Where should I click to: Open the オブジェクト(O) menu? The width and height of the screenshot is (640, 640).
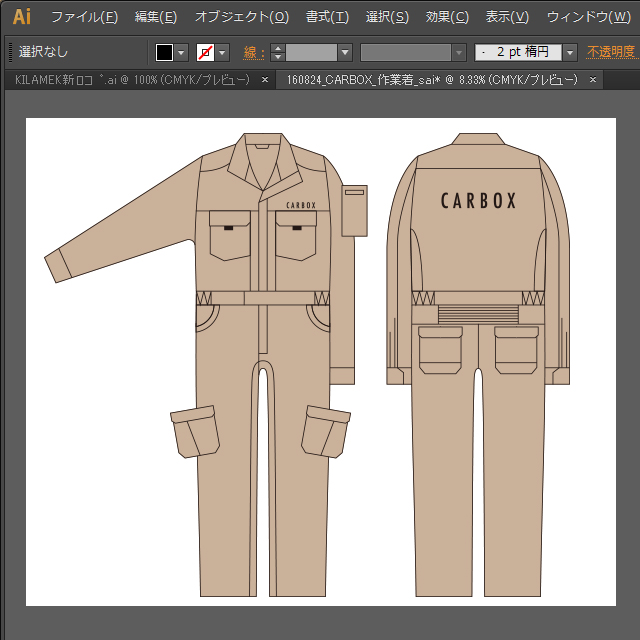coord(241,17)
